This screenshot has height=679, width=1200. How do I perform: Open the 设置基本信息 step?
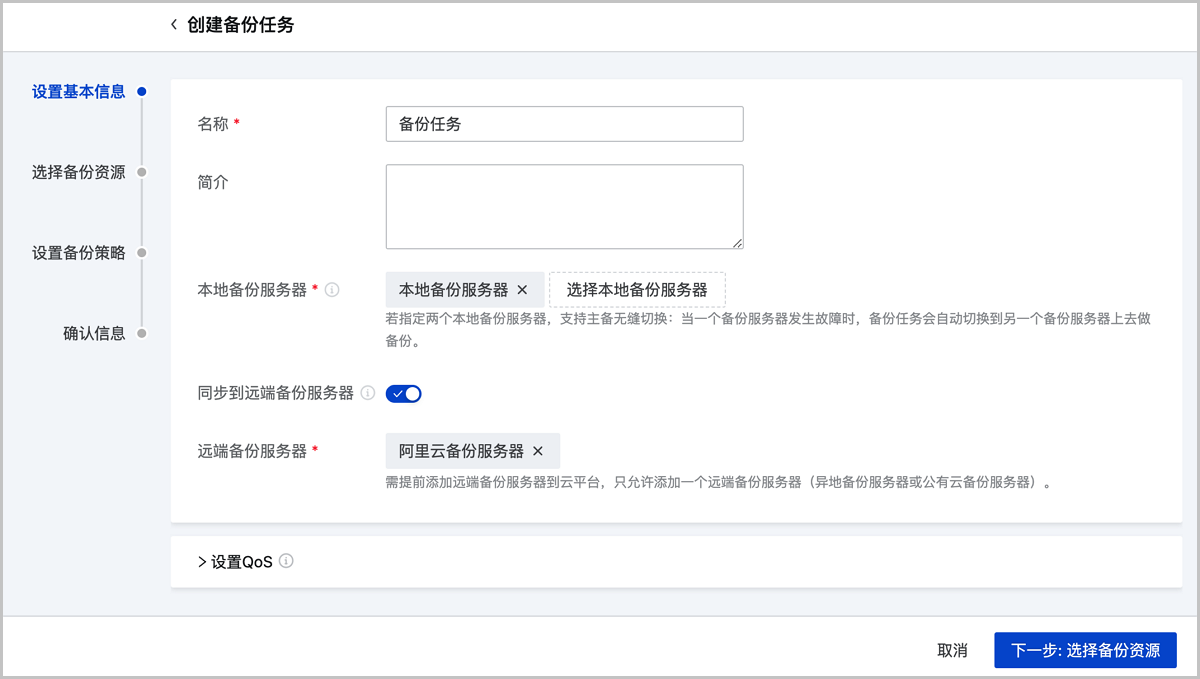pyautogui.click(x=79, y=92)
